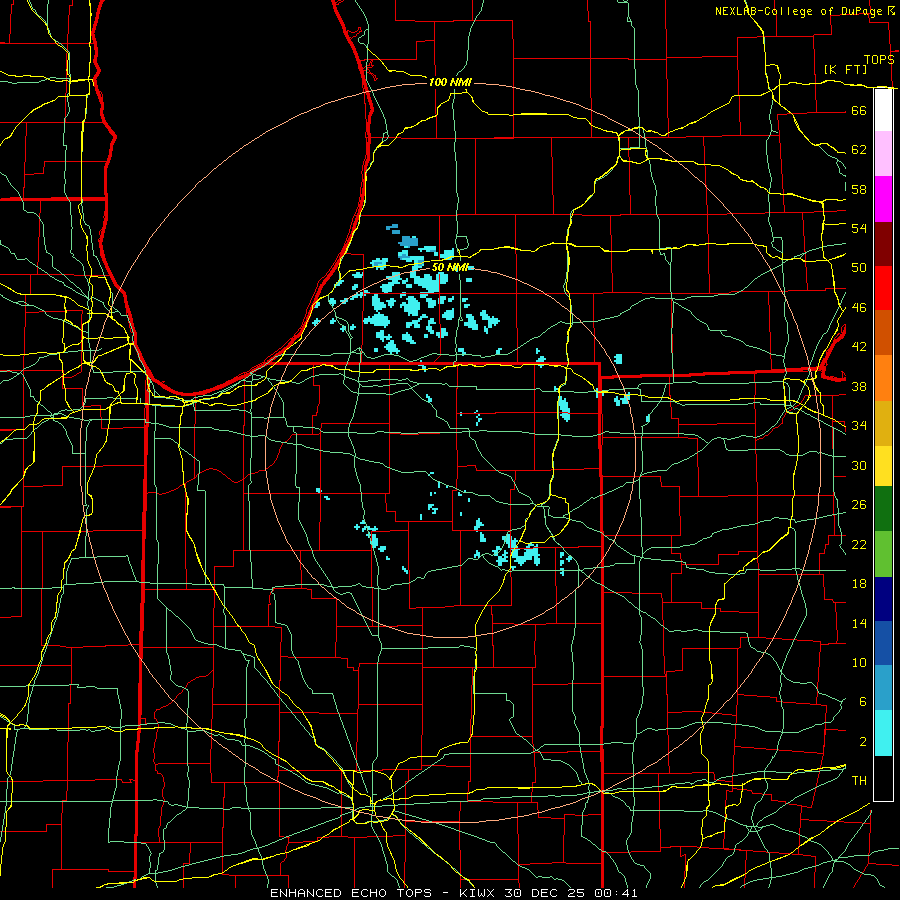Click the 30 DEC 25 date stamp

546,893
